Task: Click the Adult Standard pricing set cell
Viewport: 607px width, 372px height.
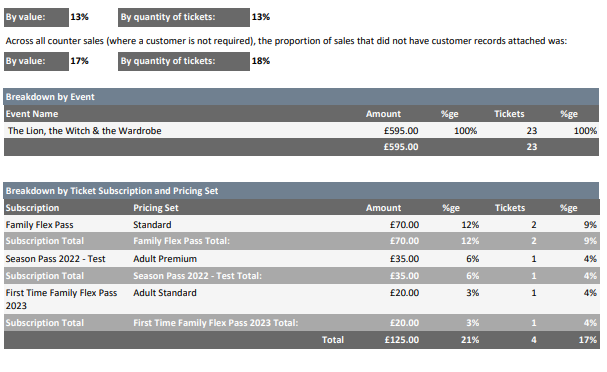Action: tap(165, 293)
